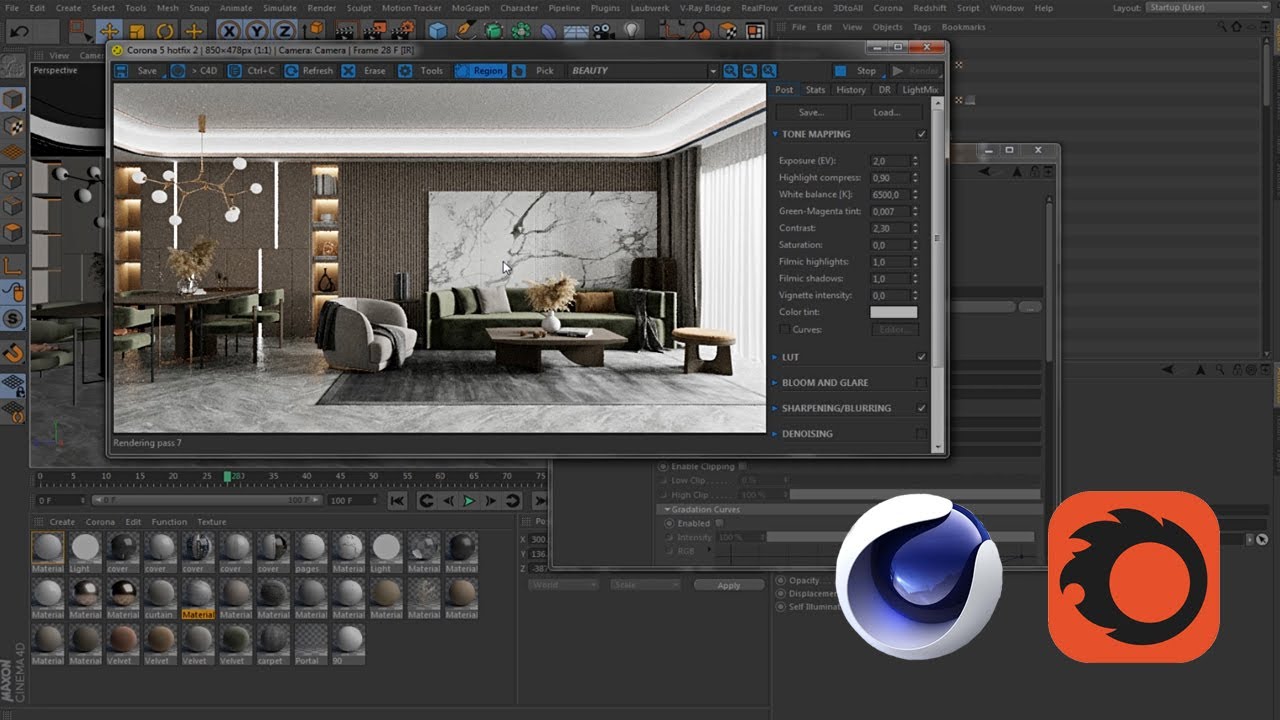
Task: Switch to the LightMix tab
Action: (920, 90)
